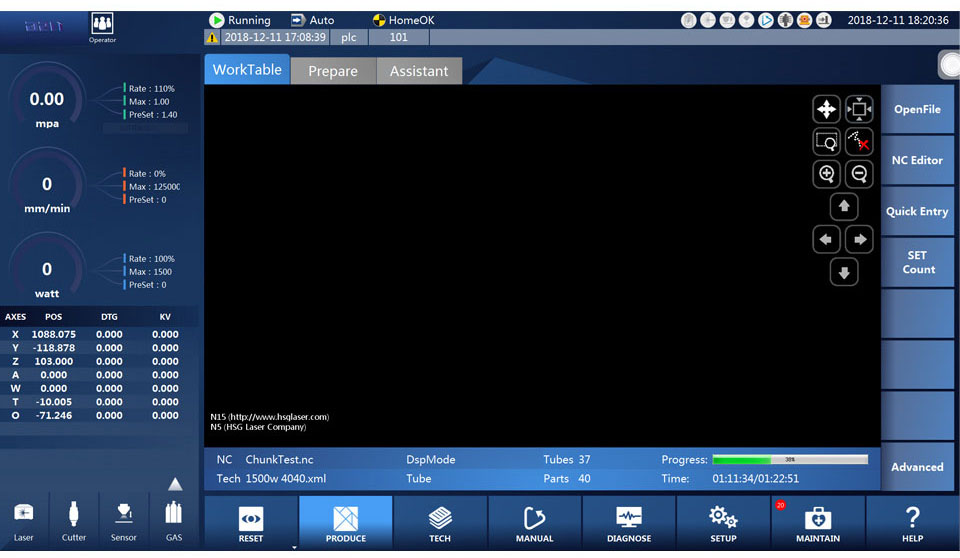Click the OpenFile button
The image size is (960, 558).
[x=917, y=110]
